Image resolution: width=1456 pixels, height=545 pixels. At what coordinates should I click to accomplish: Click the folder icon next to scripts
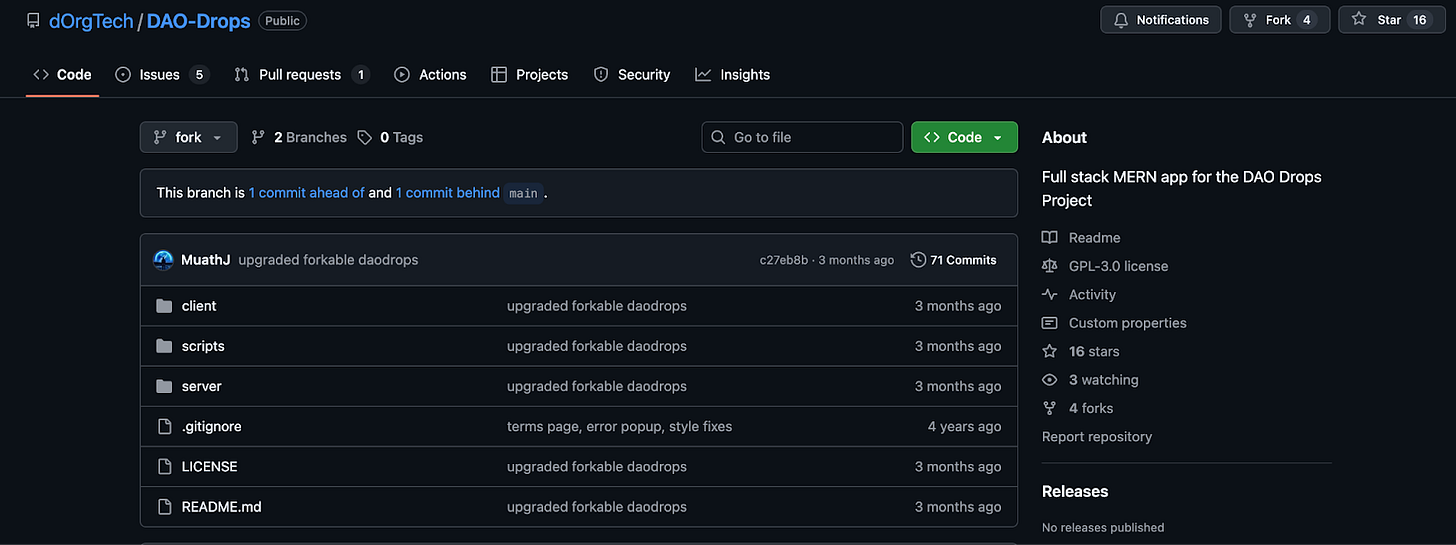(x=164, y=346)
